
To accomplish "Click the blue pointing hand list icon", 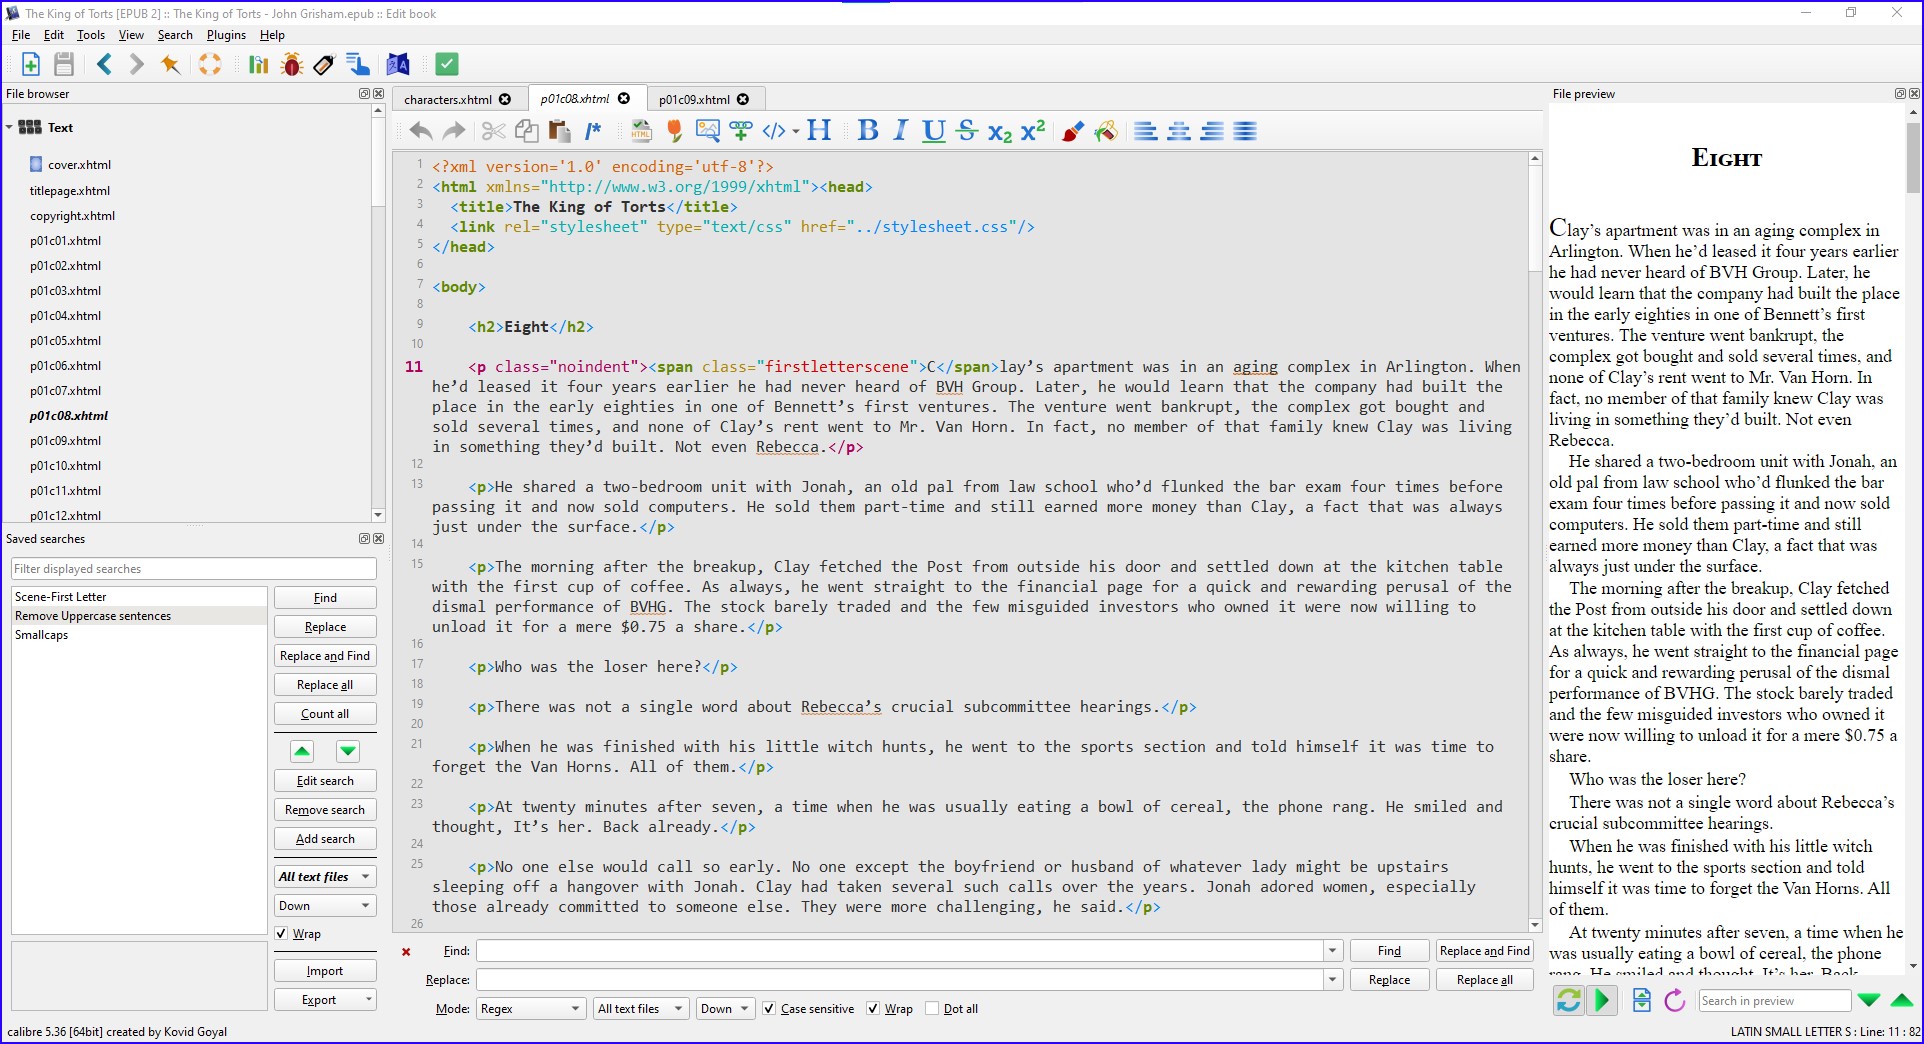I will 357,65.
